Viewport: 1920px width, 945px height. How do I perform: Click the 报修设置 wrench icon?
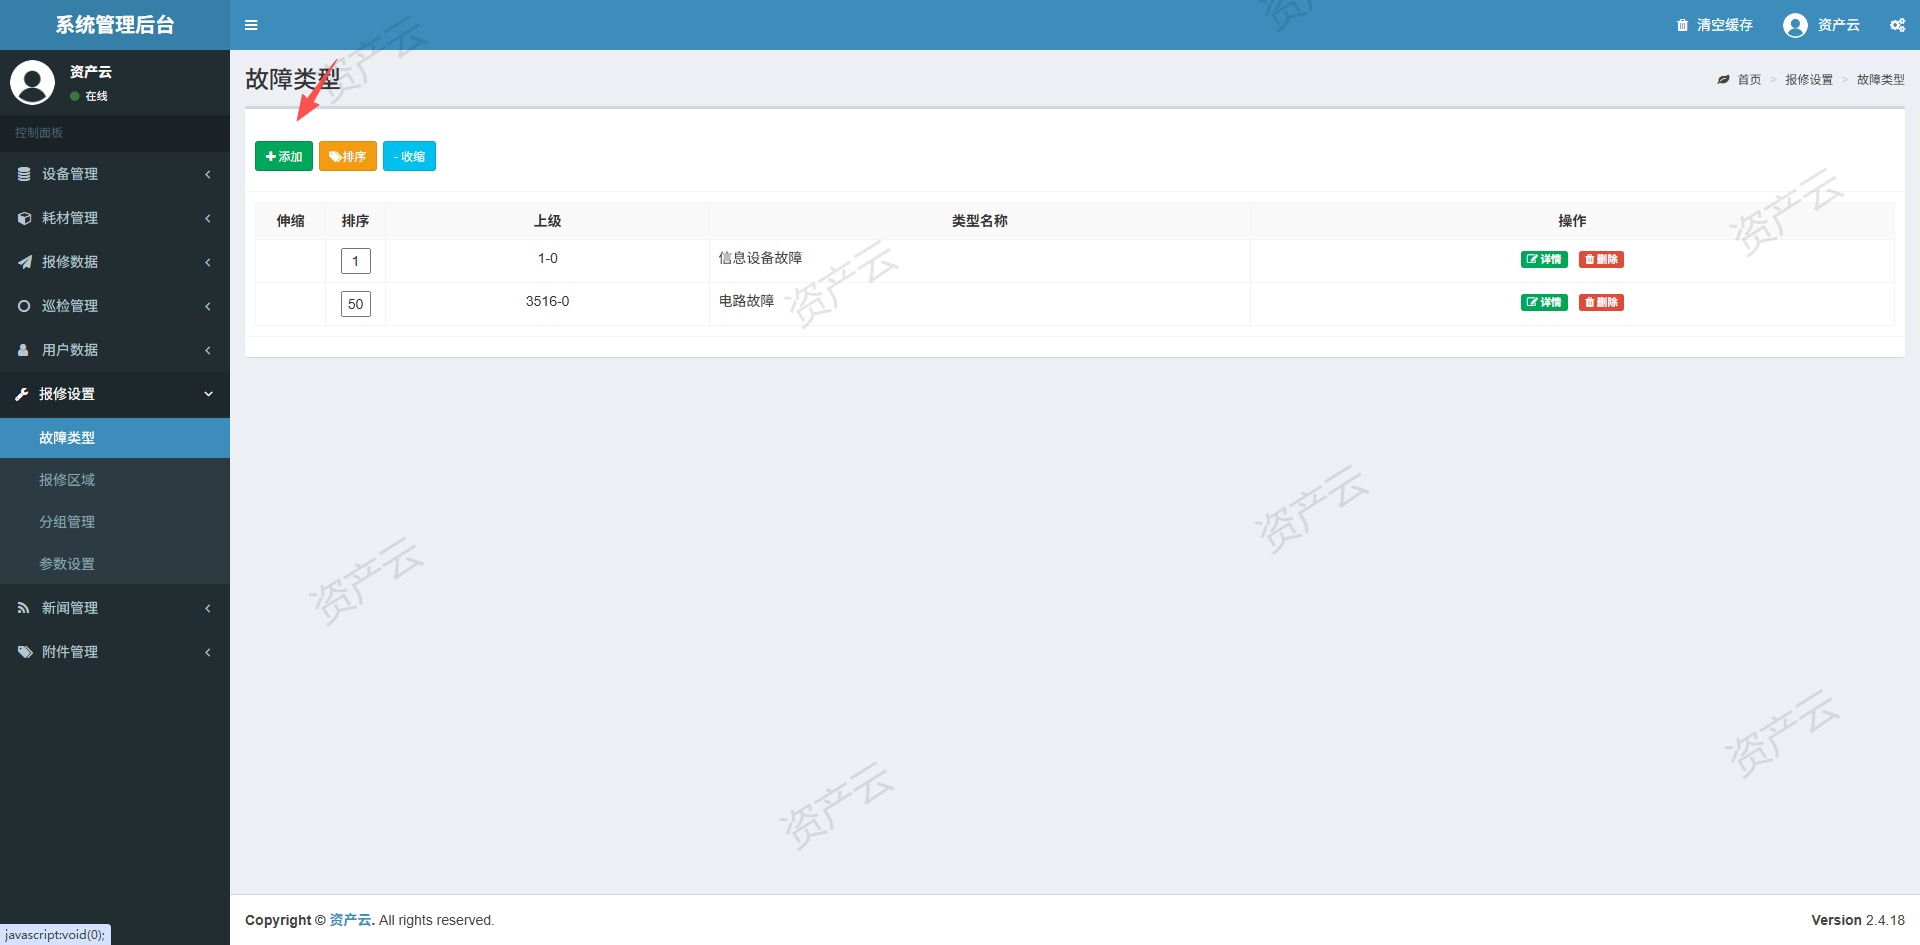22,394
